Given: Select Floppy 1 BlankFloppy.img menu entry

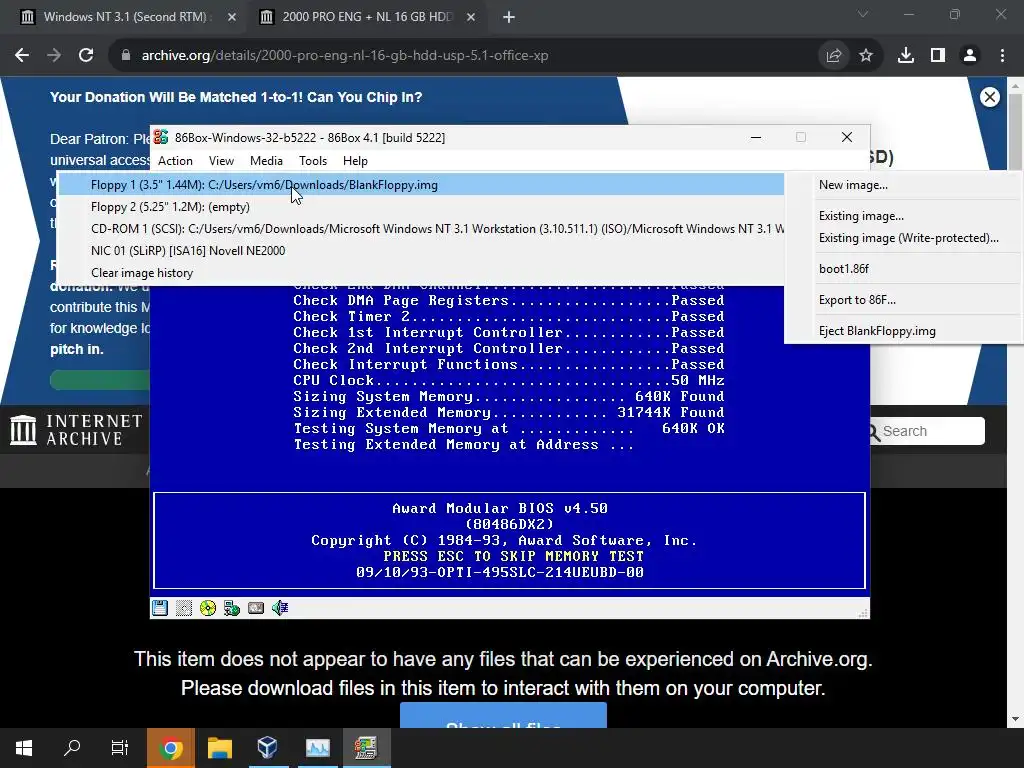Looking at the screenshot, I should [421, 185].
